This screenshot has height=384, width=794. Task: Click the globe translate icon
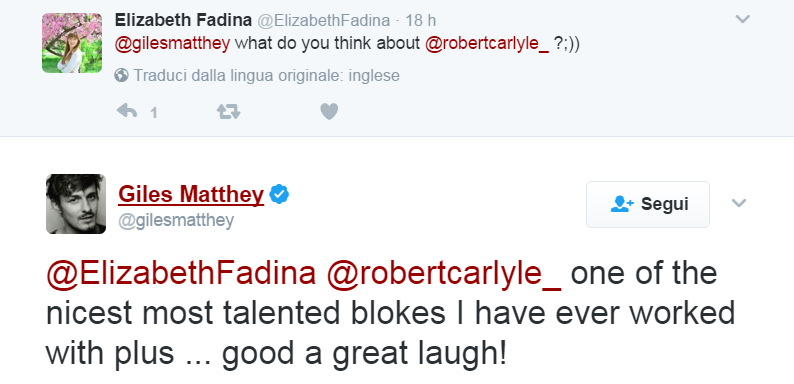point(122,75)
